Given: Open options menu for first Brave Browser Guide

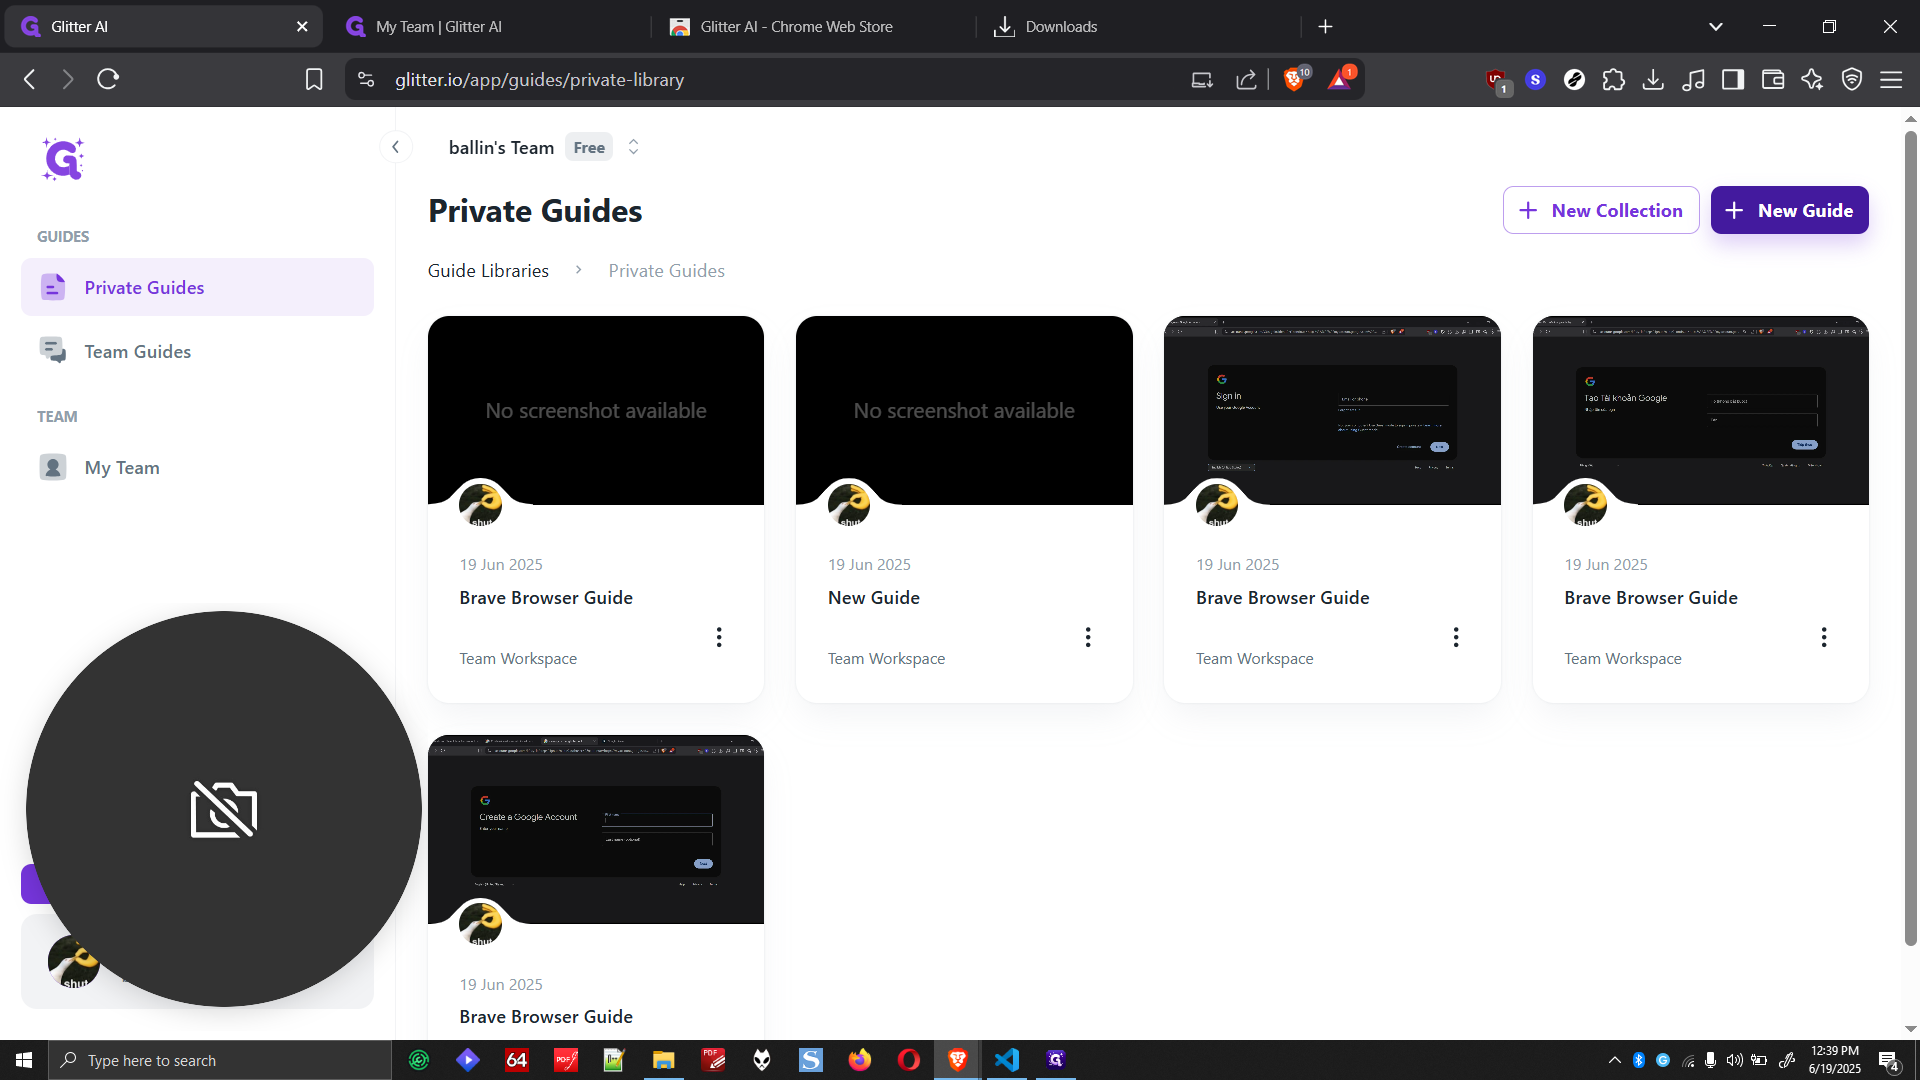Looking at the screenshot, I should click(x=719, y=637).
